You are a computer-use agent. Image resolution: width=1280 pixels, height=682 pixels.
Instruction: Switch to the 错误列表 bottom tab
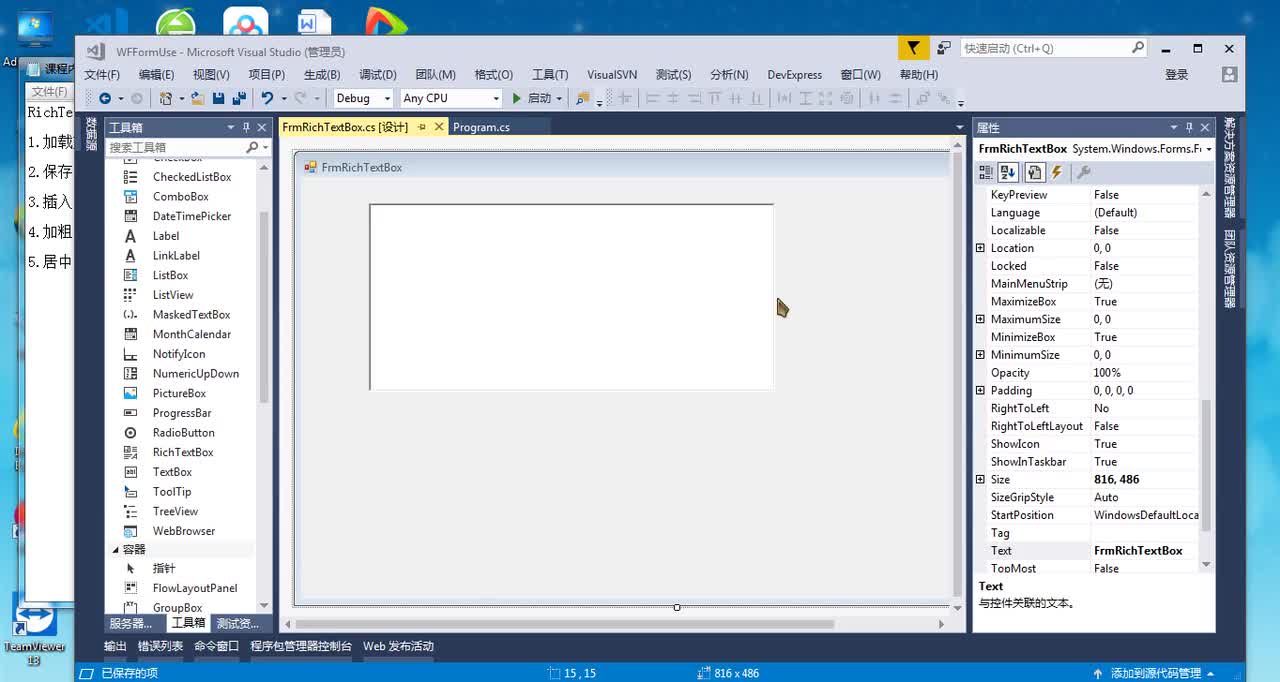160,646
